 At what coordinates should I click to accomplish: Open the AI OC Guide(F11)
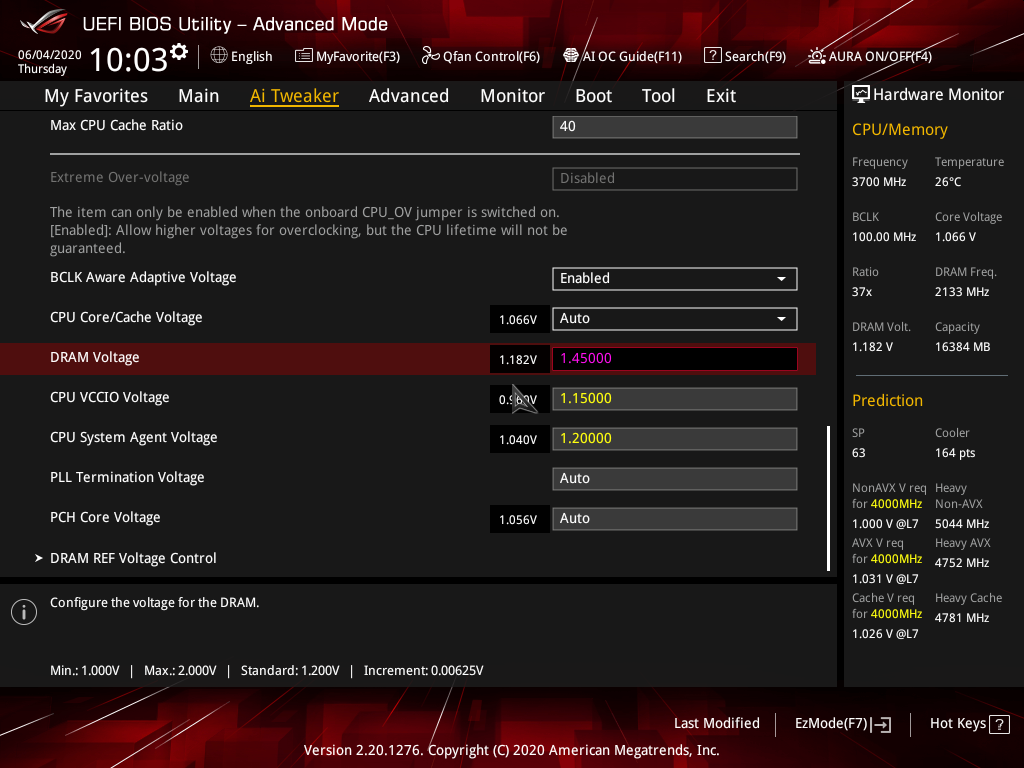(622, 56)
